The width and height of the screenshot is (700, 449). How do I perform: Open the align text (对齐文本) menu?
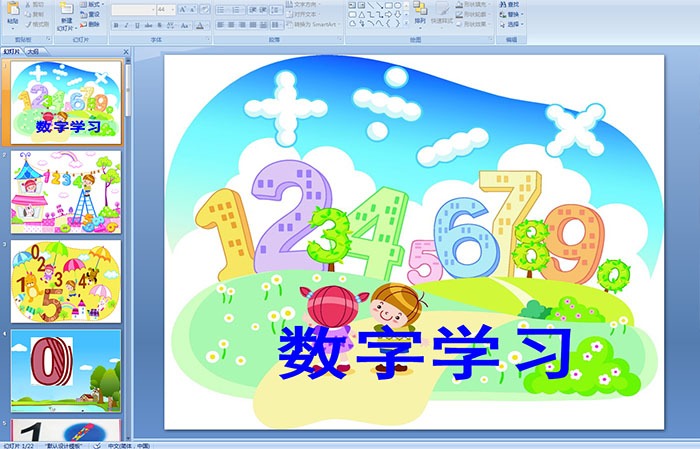304,14
